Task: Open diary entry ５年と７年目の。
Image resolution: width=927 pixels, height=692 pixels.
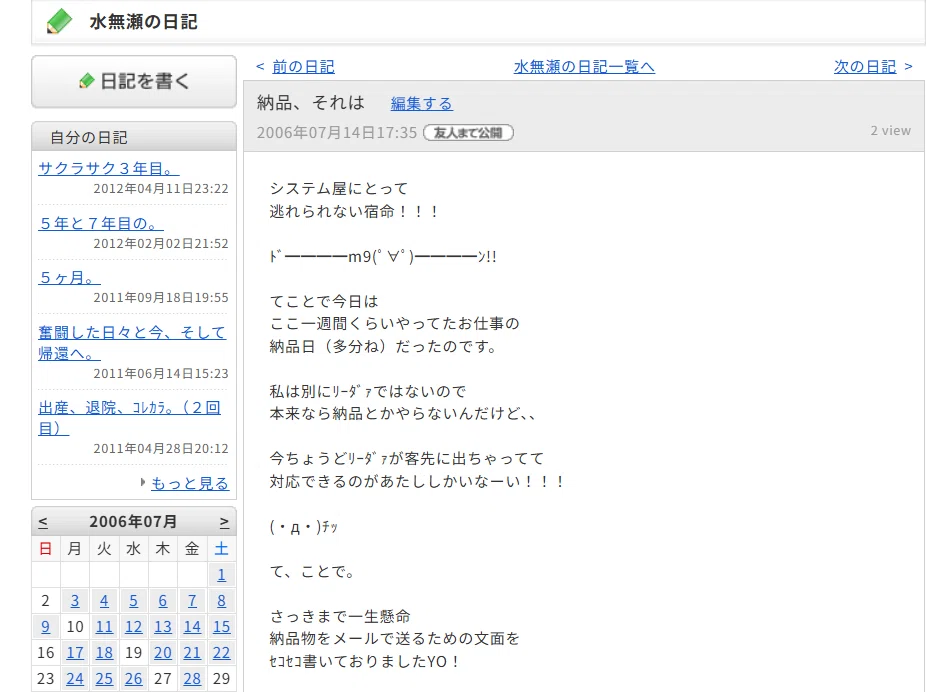Action: 101,223
